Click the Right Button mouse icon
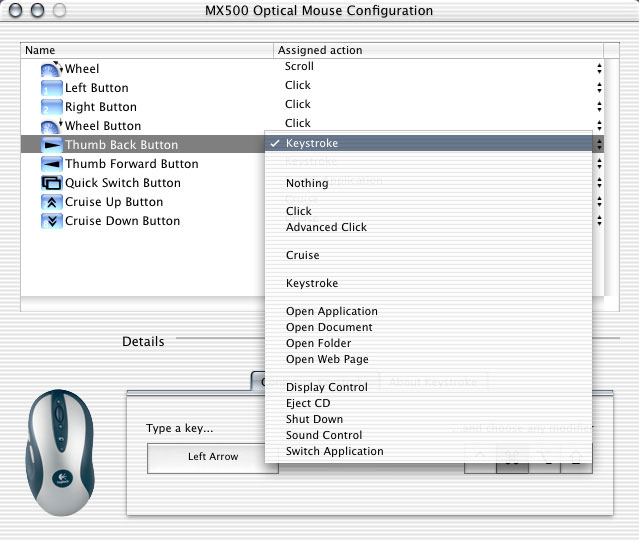The width and height of the screenshot is (639, 541). (x=51, y=107)
